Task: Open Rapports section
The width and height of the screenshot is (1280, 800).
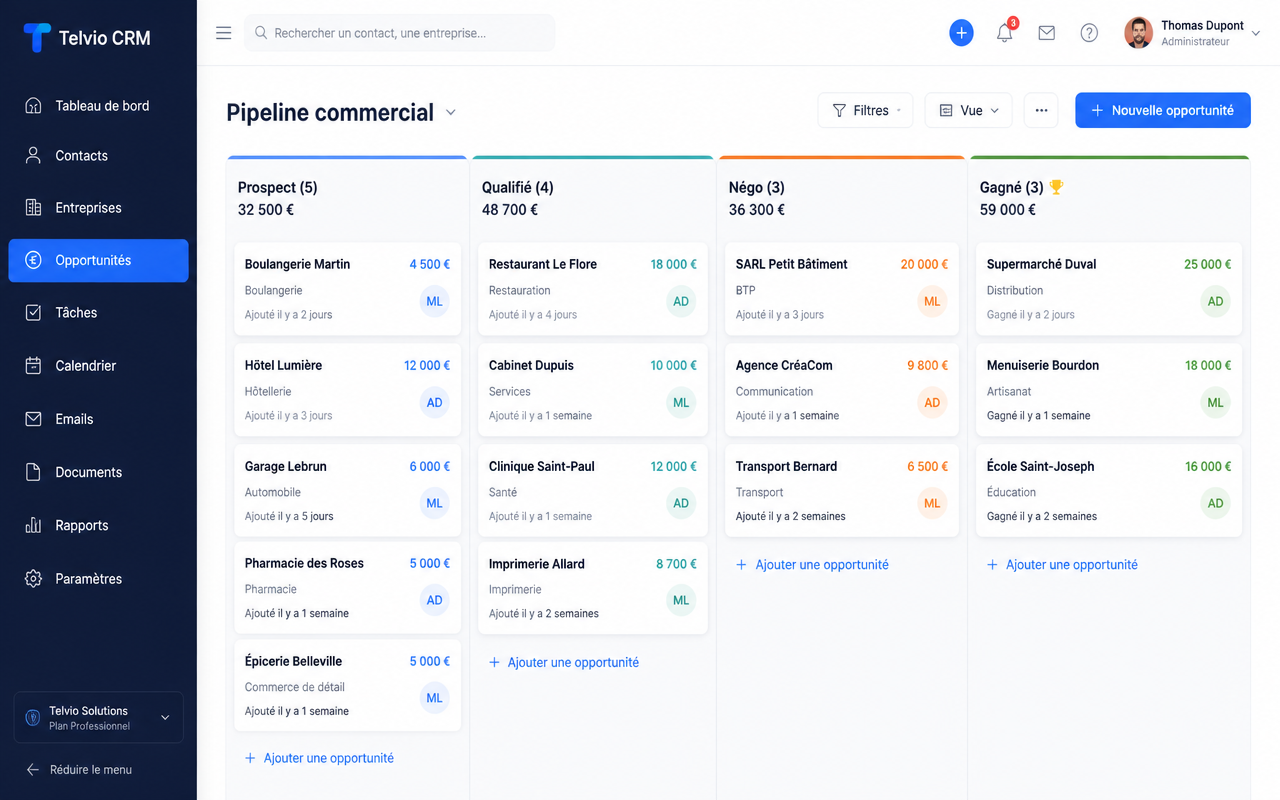Action: tap(98, 525)
